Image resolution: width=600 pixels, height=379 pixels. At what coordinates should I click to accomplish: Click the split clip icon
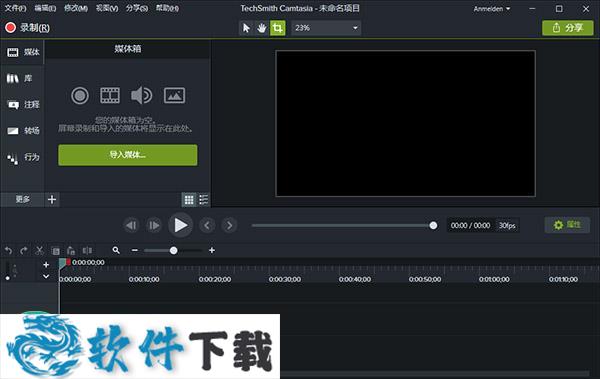(x=87, y=250)
